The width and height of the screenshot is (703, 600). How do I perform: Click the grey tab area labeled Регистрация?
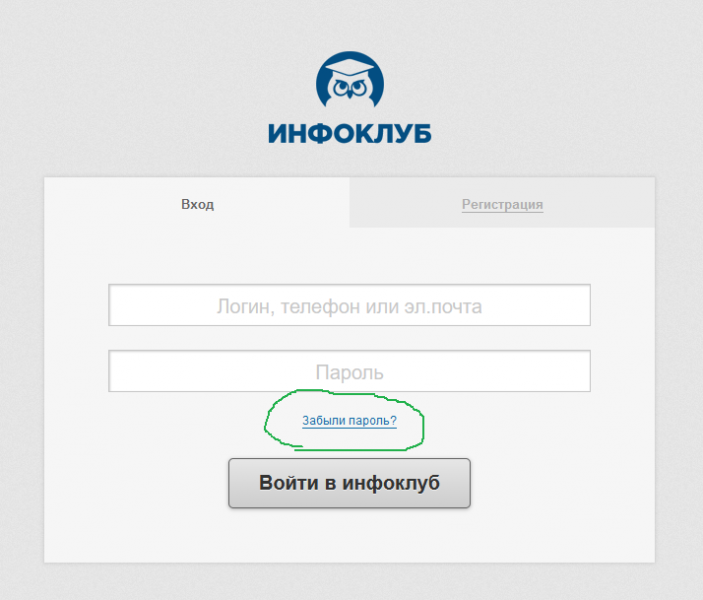(502, 202)
